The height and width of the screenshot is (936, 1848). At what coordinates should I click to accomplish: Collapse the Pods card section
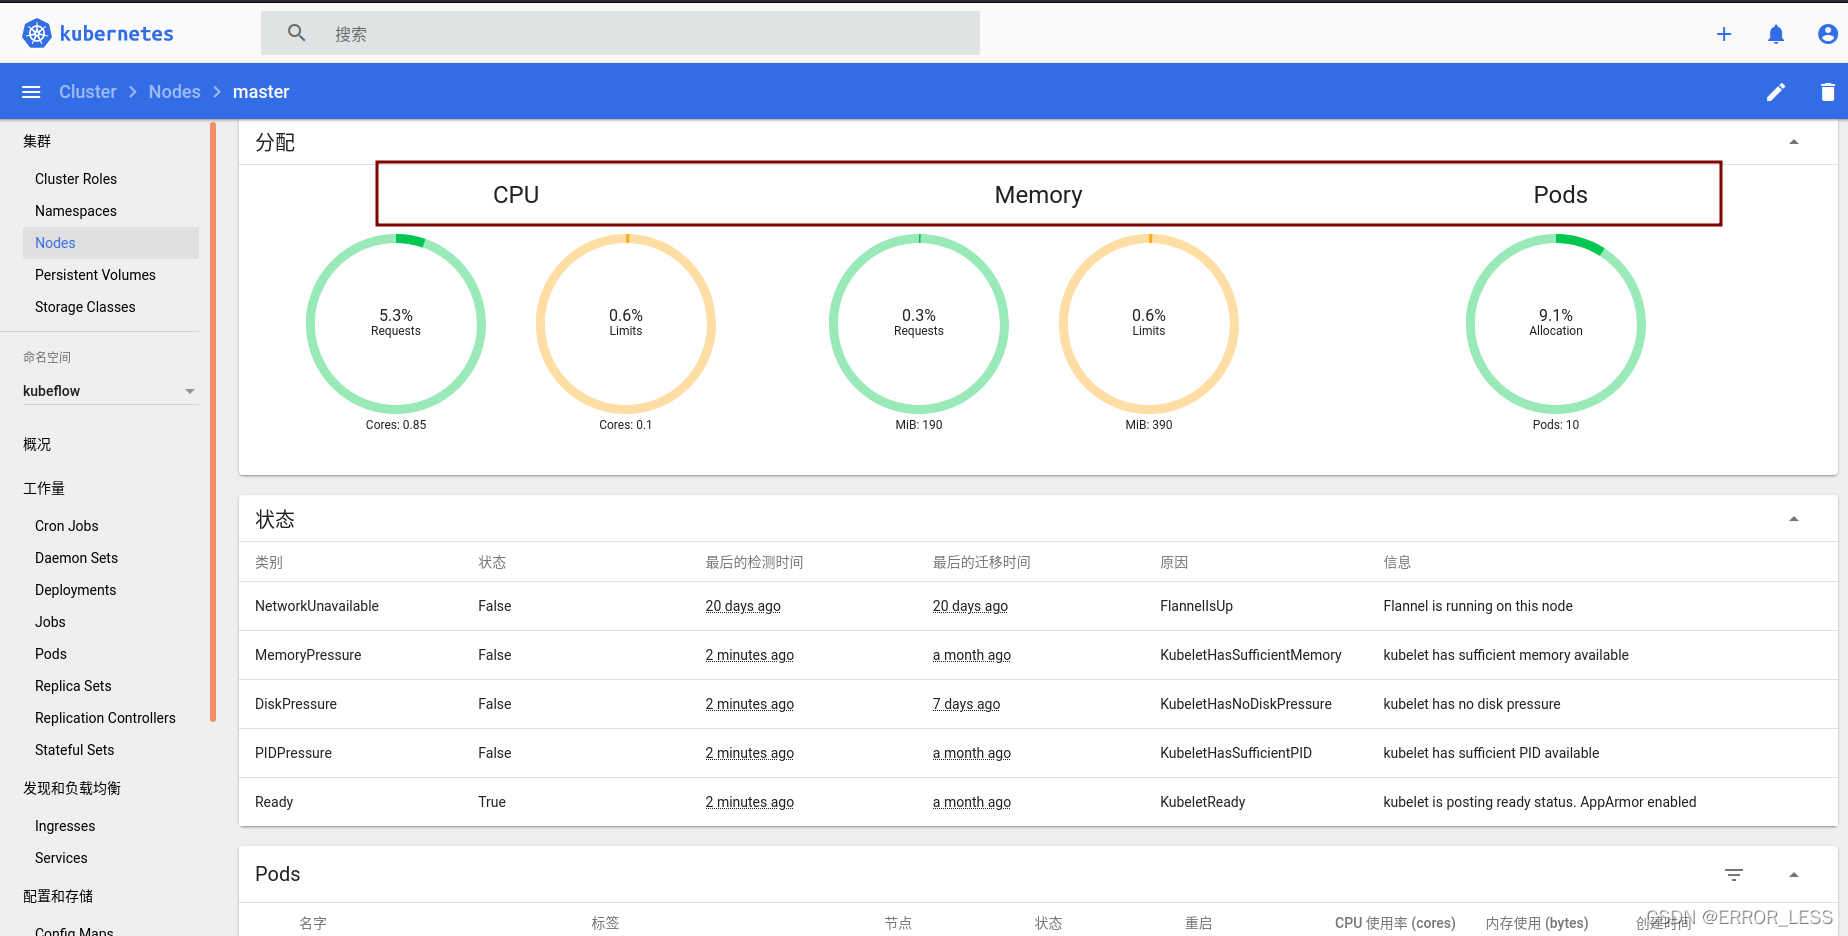(x=1794, y=875)
